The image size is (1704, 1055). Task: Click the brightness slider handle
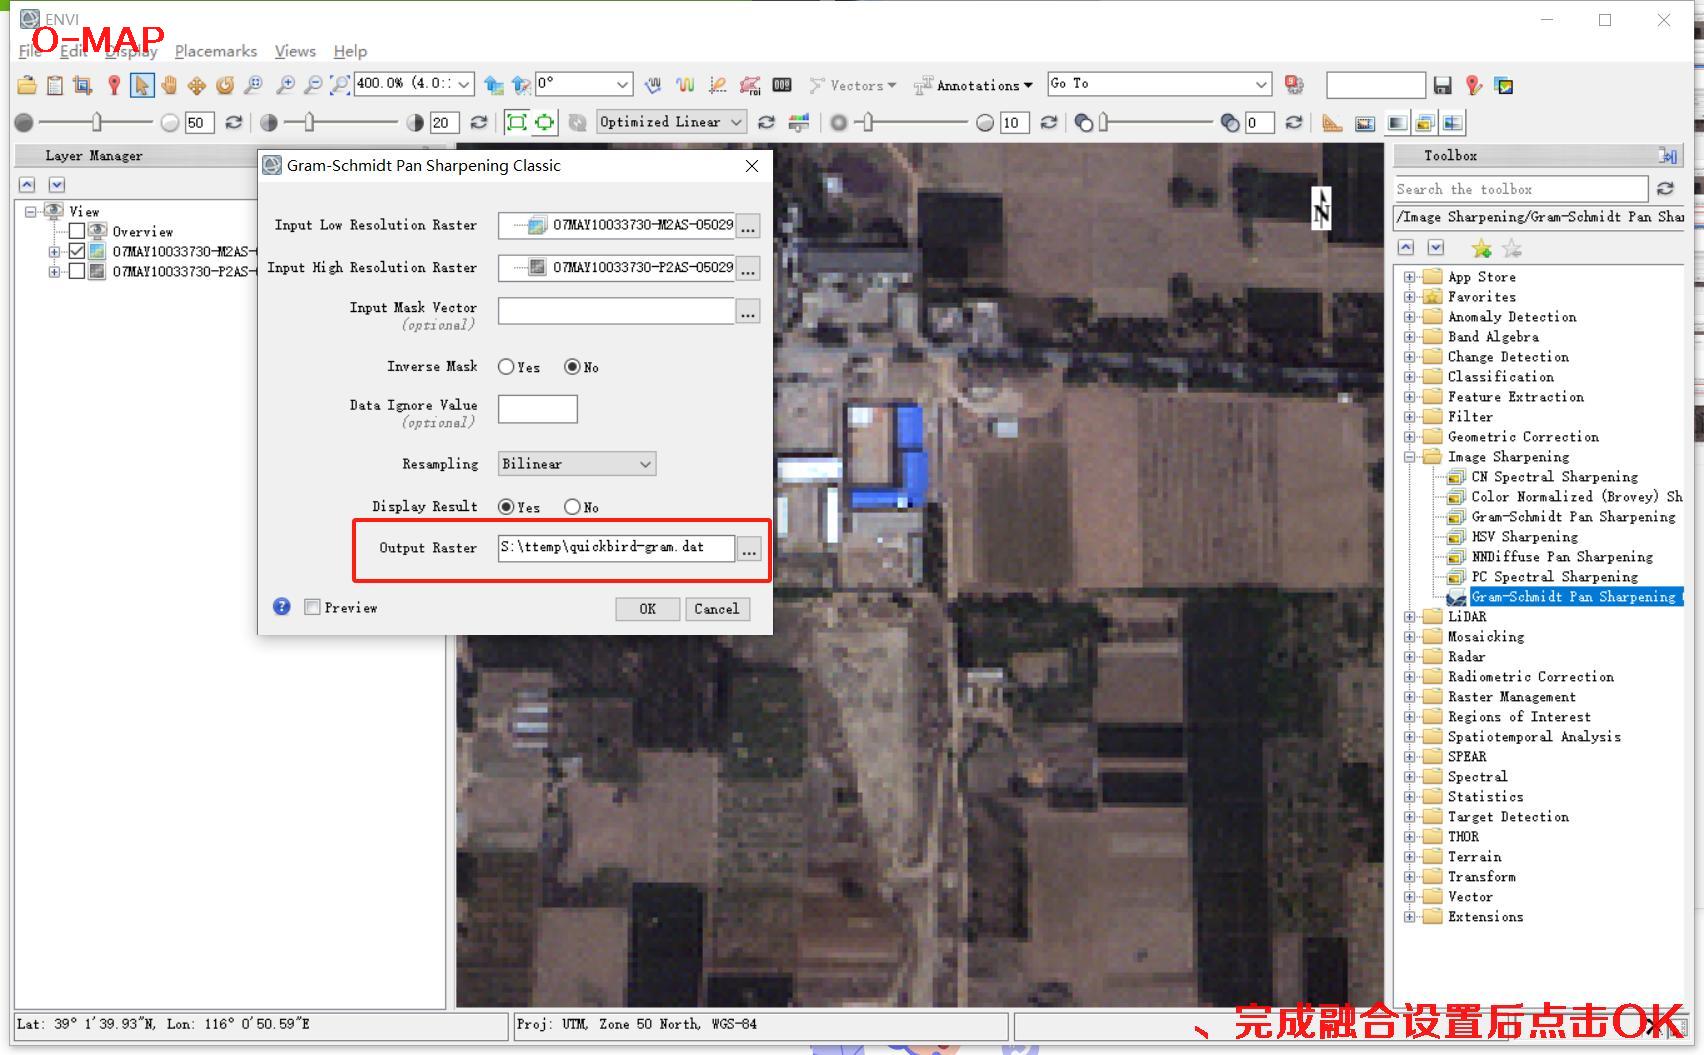pyautogui.click(x=97, y=122)
